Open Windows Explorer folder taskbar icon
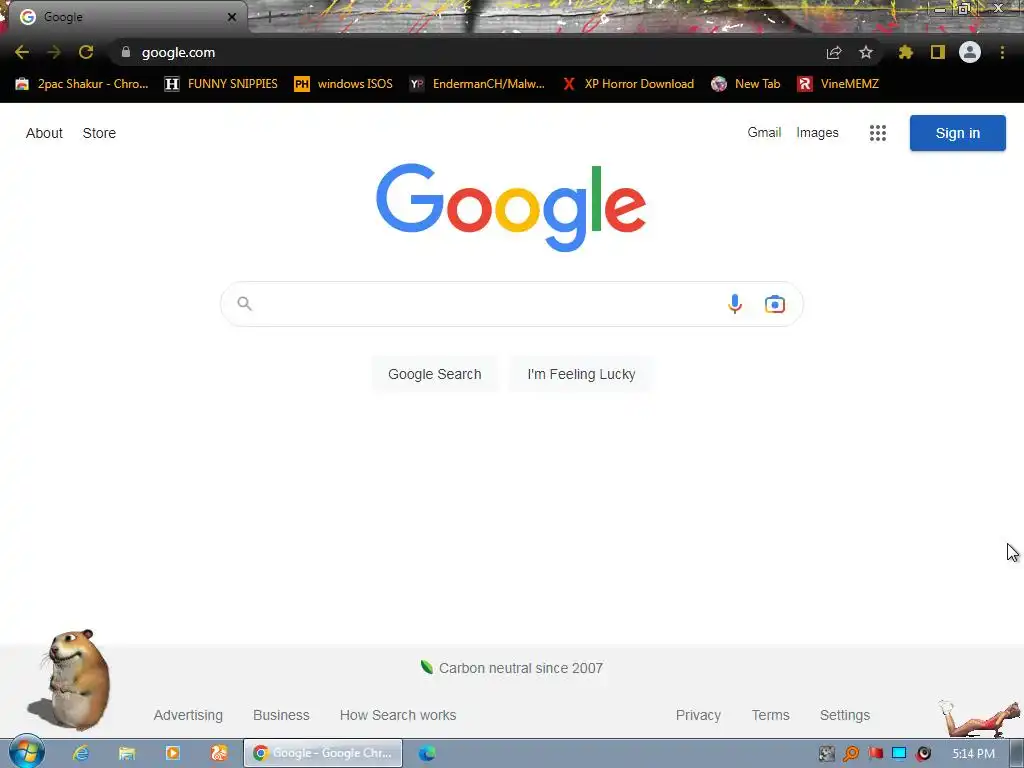The height and width of the screenshot is (768, 1024). 127,753
